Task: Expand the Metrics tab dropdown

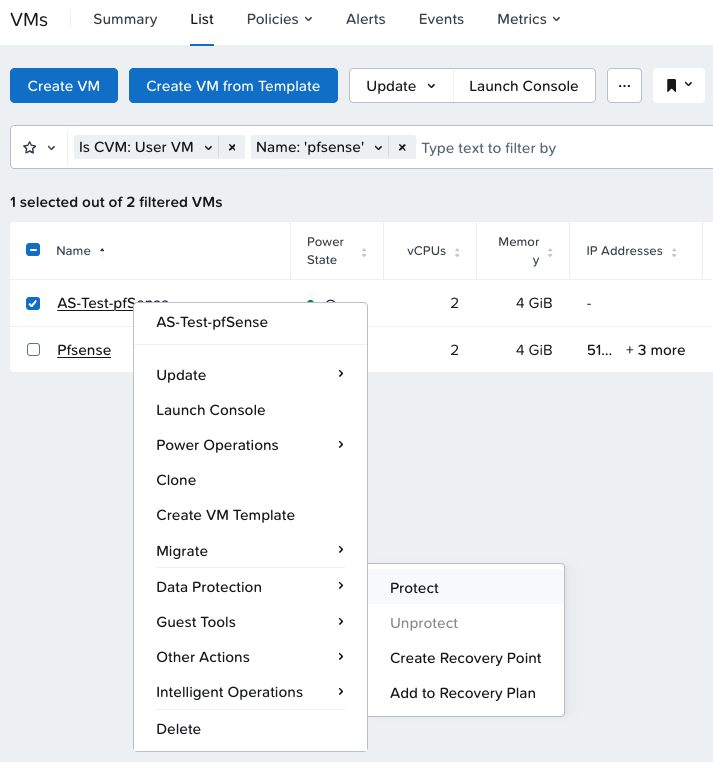Action: (529, 19)
